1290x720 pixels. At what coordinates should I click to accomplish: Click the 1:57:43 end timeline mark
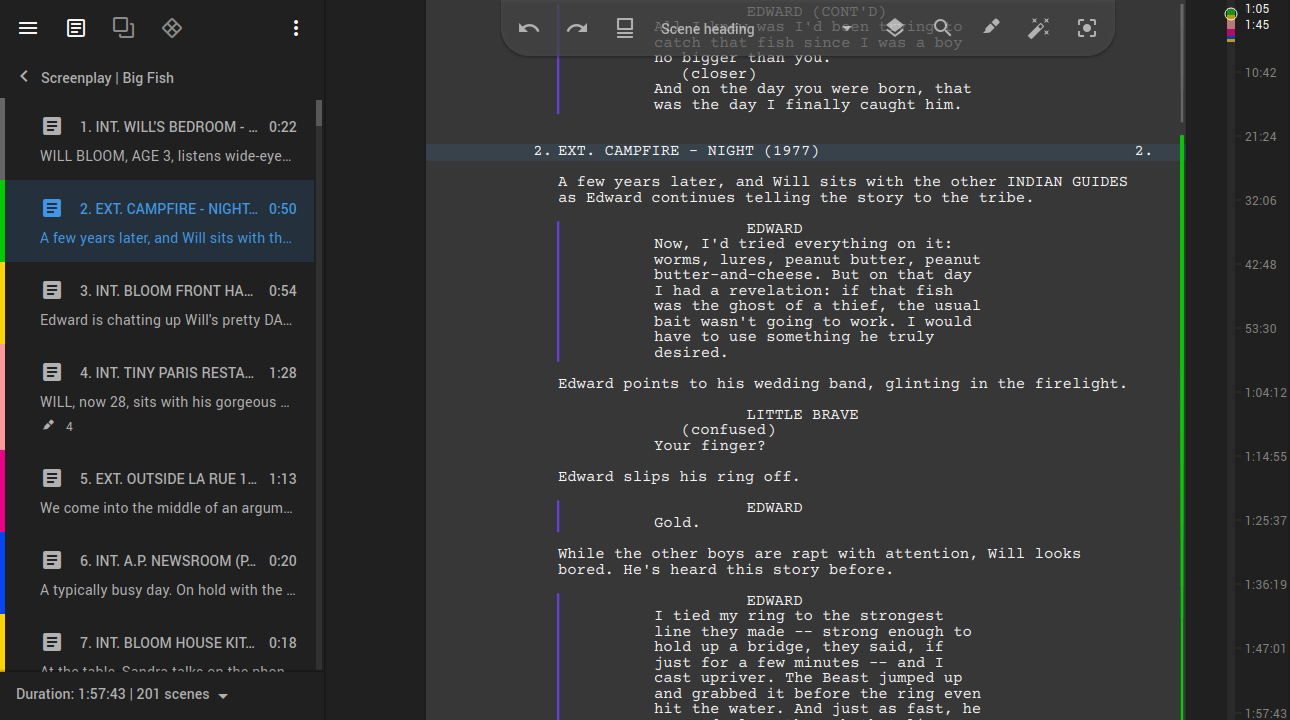[1264, 713]
